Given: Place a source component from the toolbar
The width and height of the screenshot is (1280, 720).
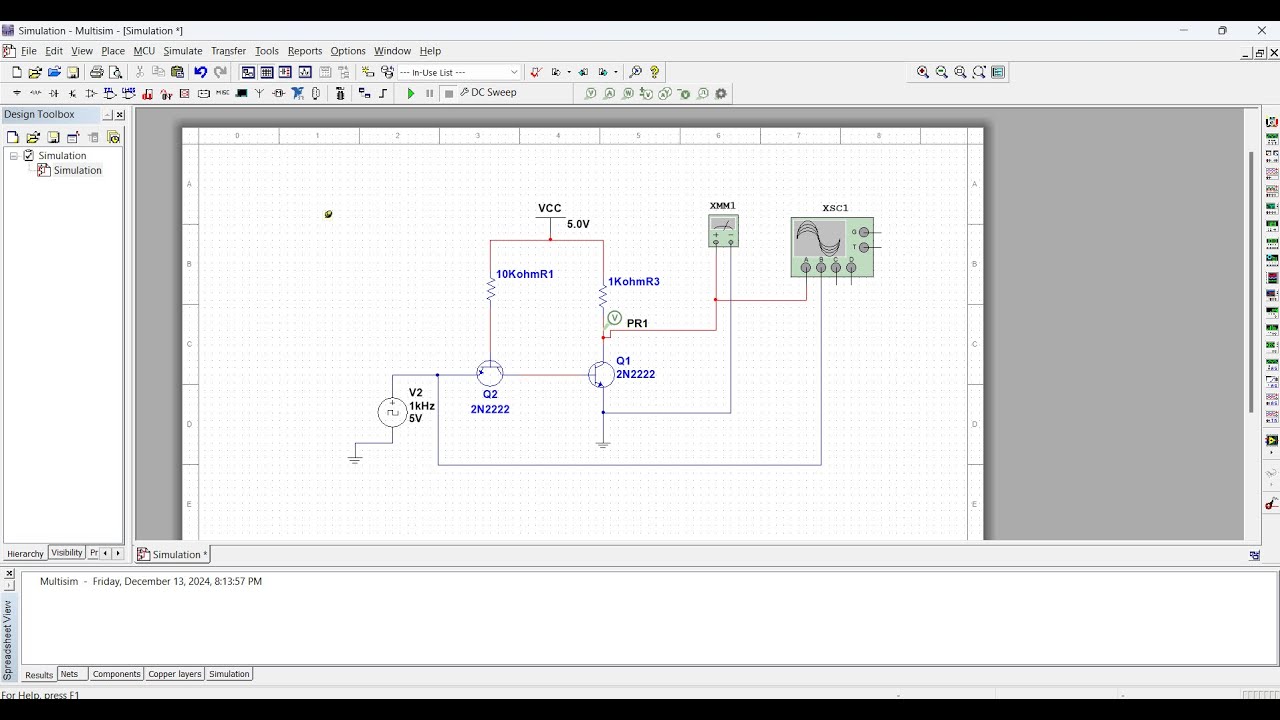Looking at the screenshot, I should point(16,93).
